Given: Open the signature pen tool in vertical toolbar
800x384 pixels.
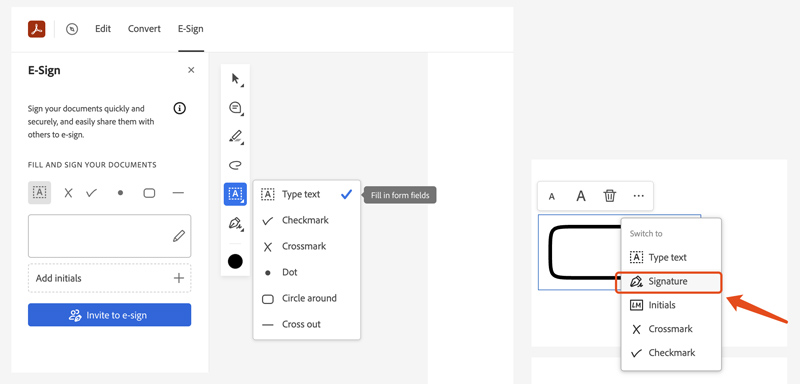Looking at the screenshot, I should (236, 223).
